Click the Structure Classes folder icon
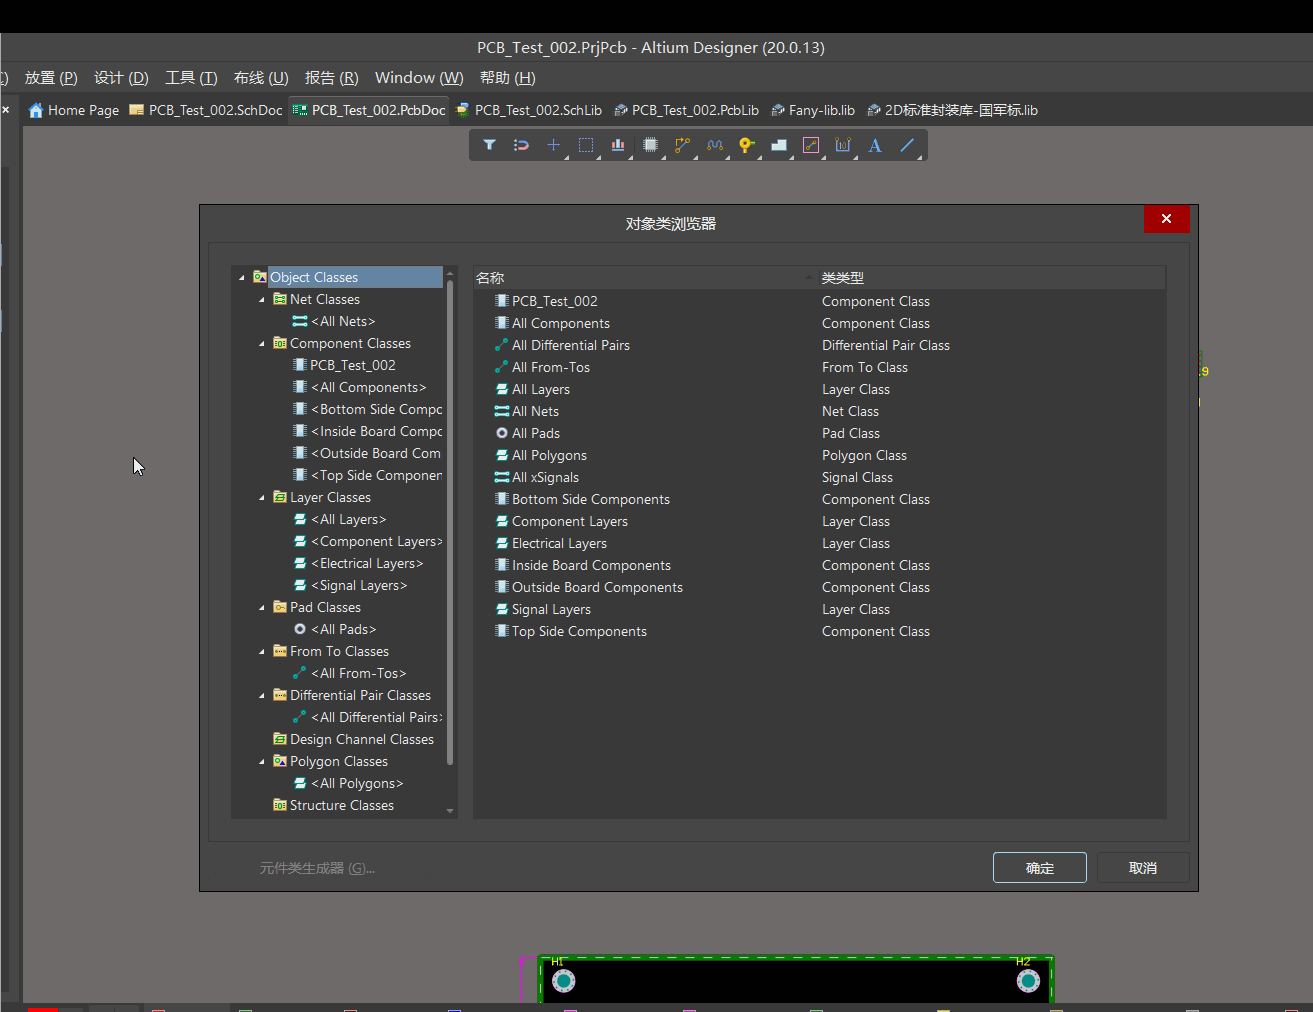 point(280,805)
